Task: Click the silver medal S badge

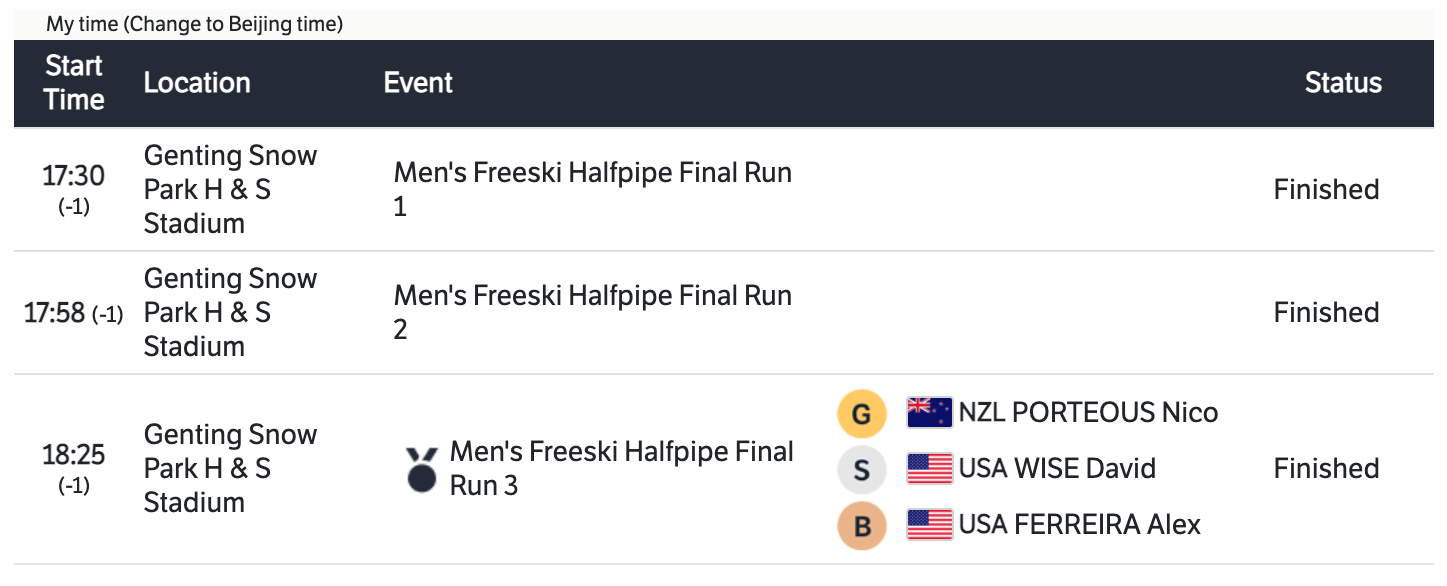Action: [862, 469]
